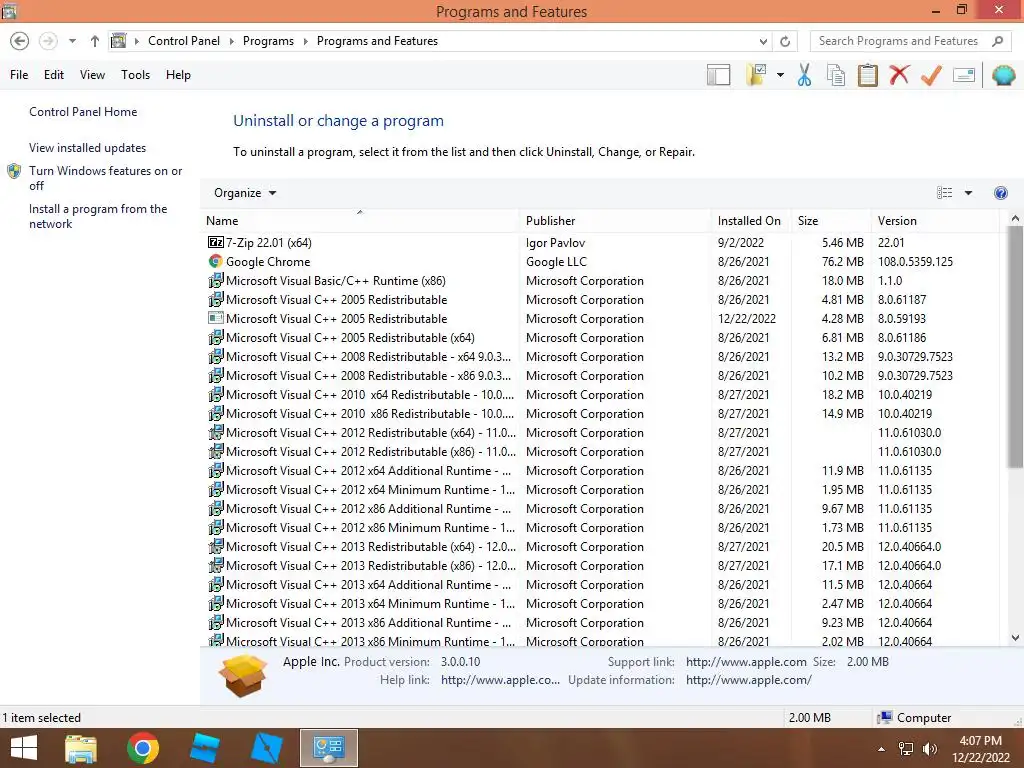Viewport: 1024px width, 768px height.
Task: Click Control Panel in the breadcrumb
Action: pyautogui.click(x=184, y=41)
